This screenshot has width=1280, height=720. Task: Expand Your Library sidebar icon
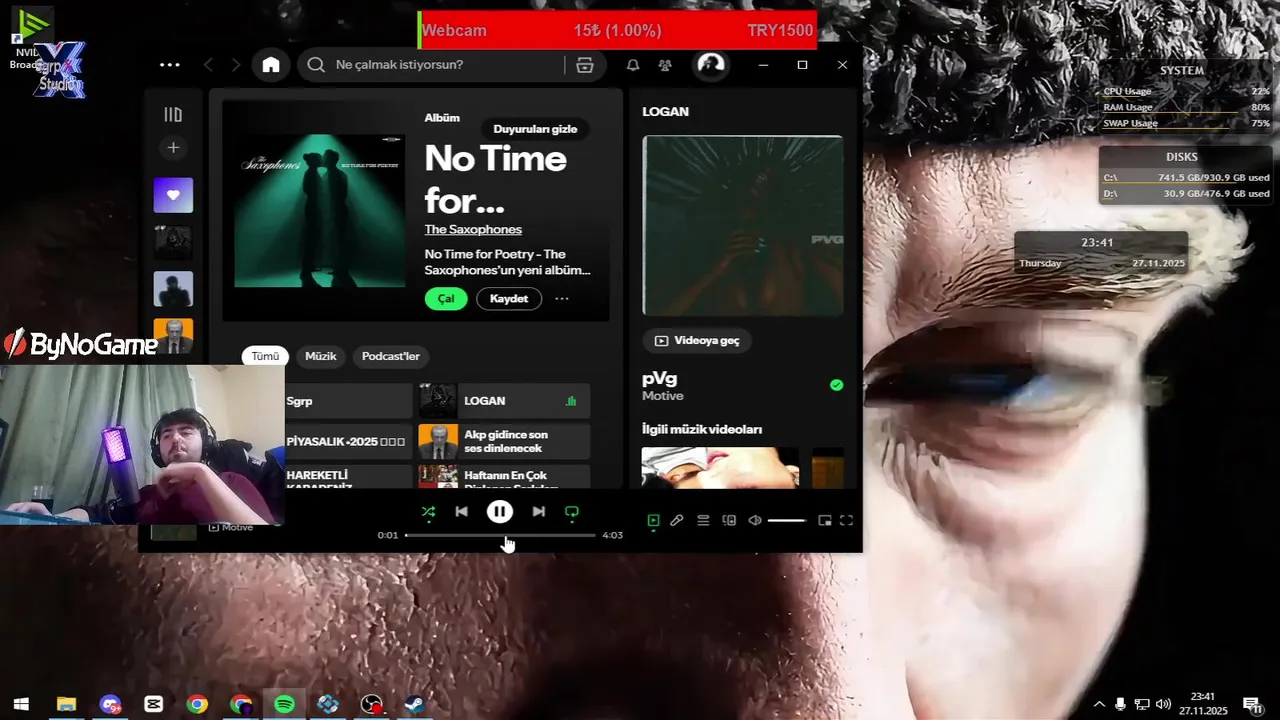tap(173, 115)
